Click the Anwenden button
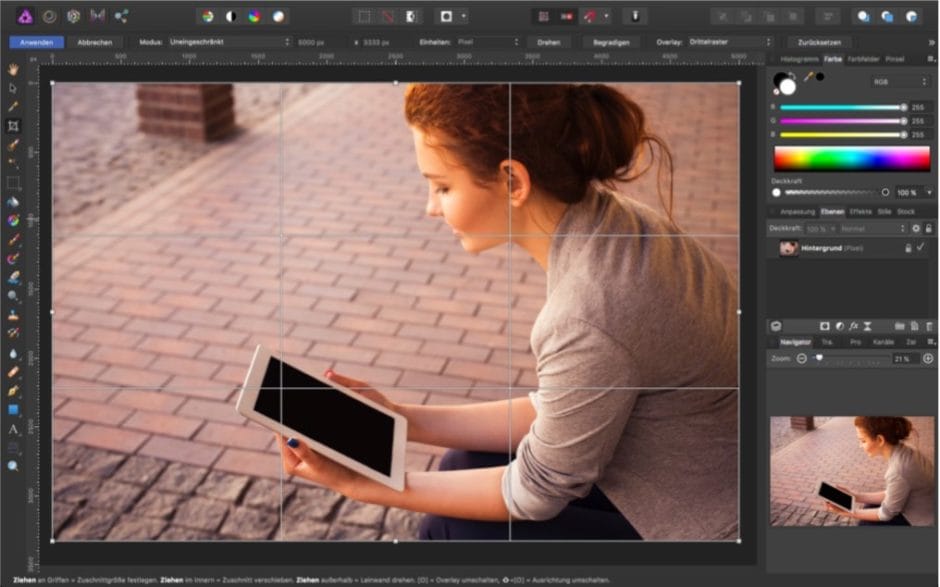Viewport: 940px width, 587px height. click(36, 42)
